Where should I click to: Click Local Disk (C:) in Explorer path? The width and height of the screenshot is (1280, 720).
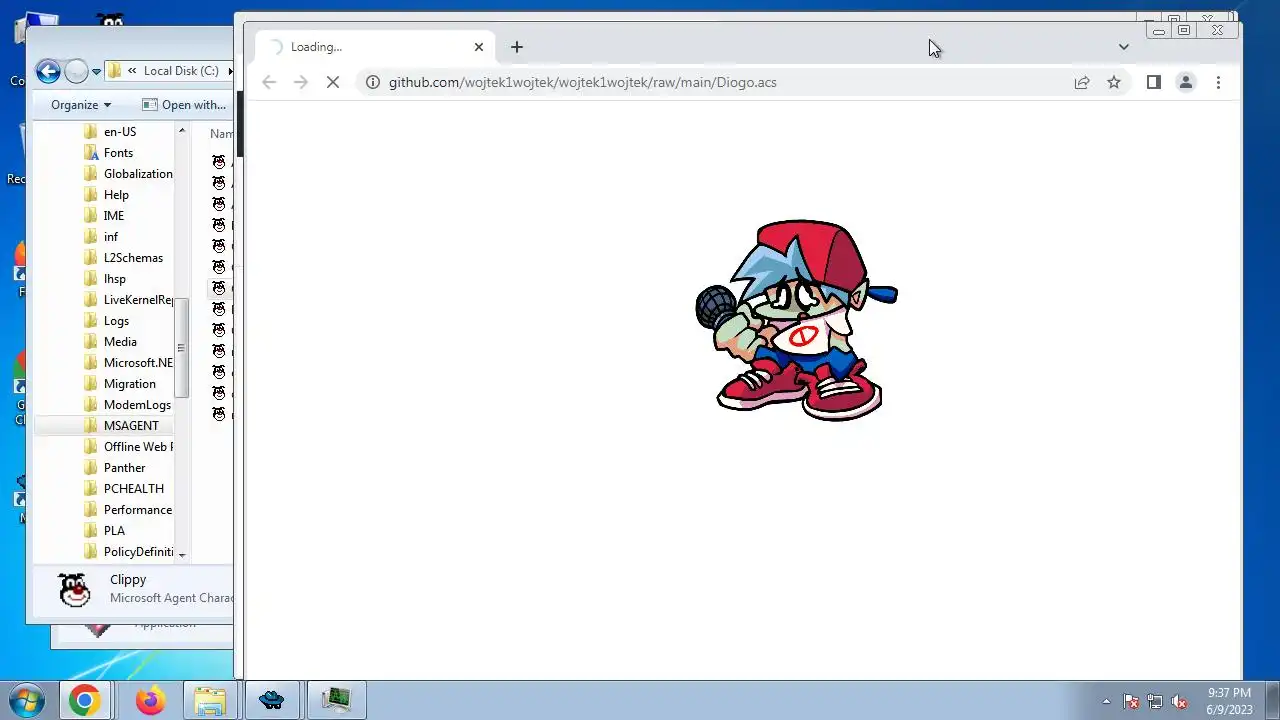pyautogui.click(x=181, y=71)
